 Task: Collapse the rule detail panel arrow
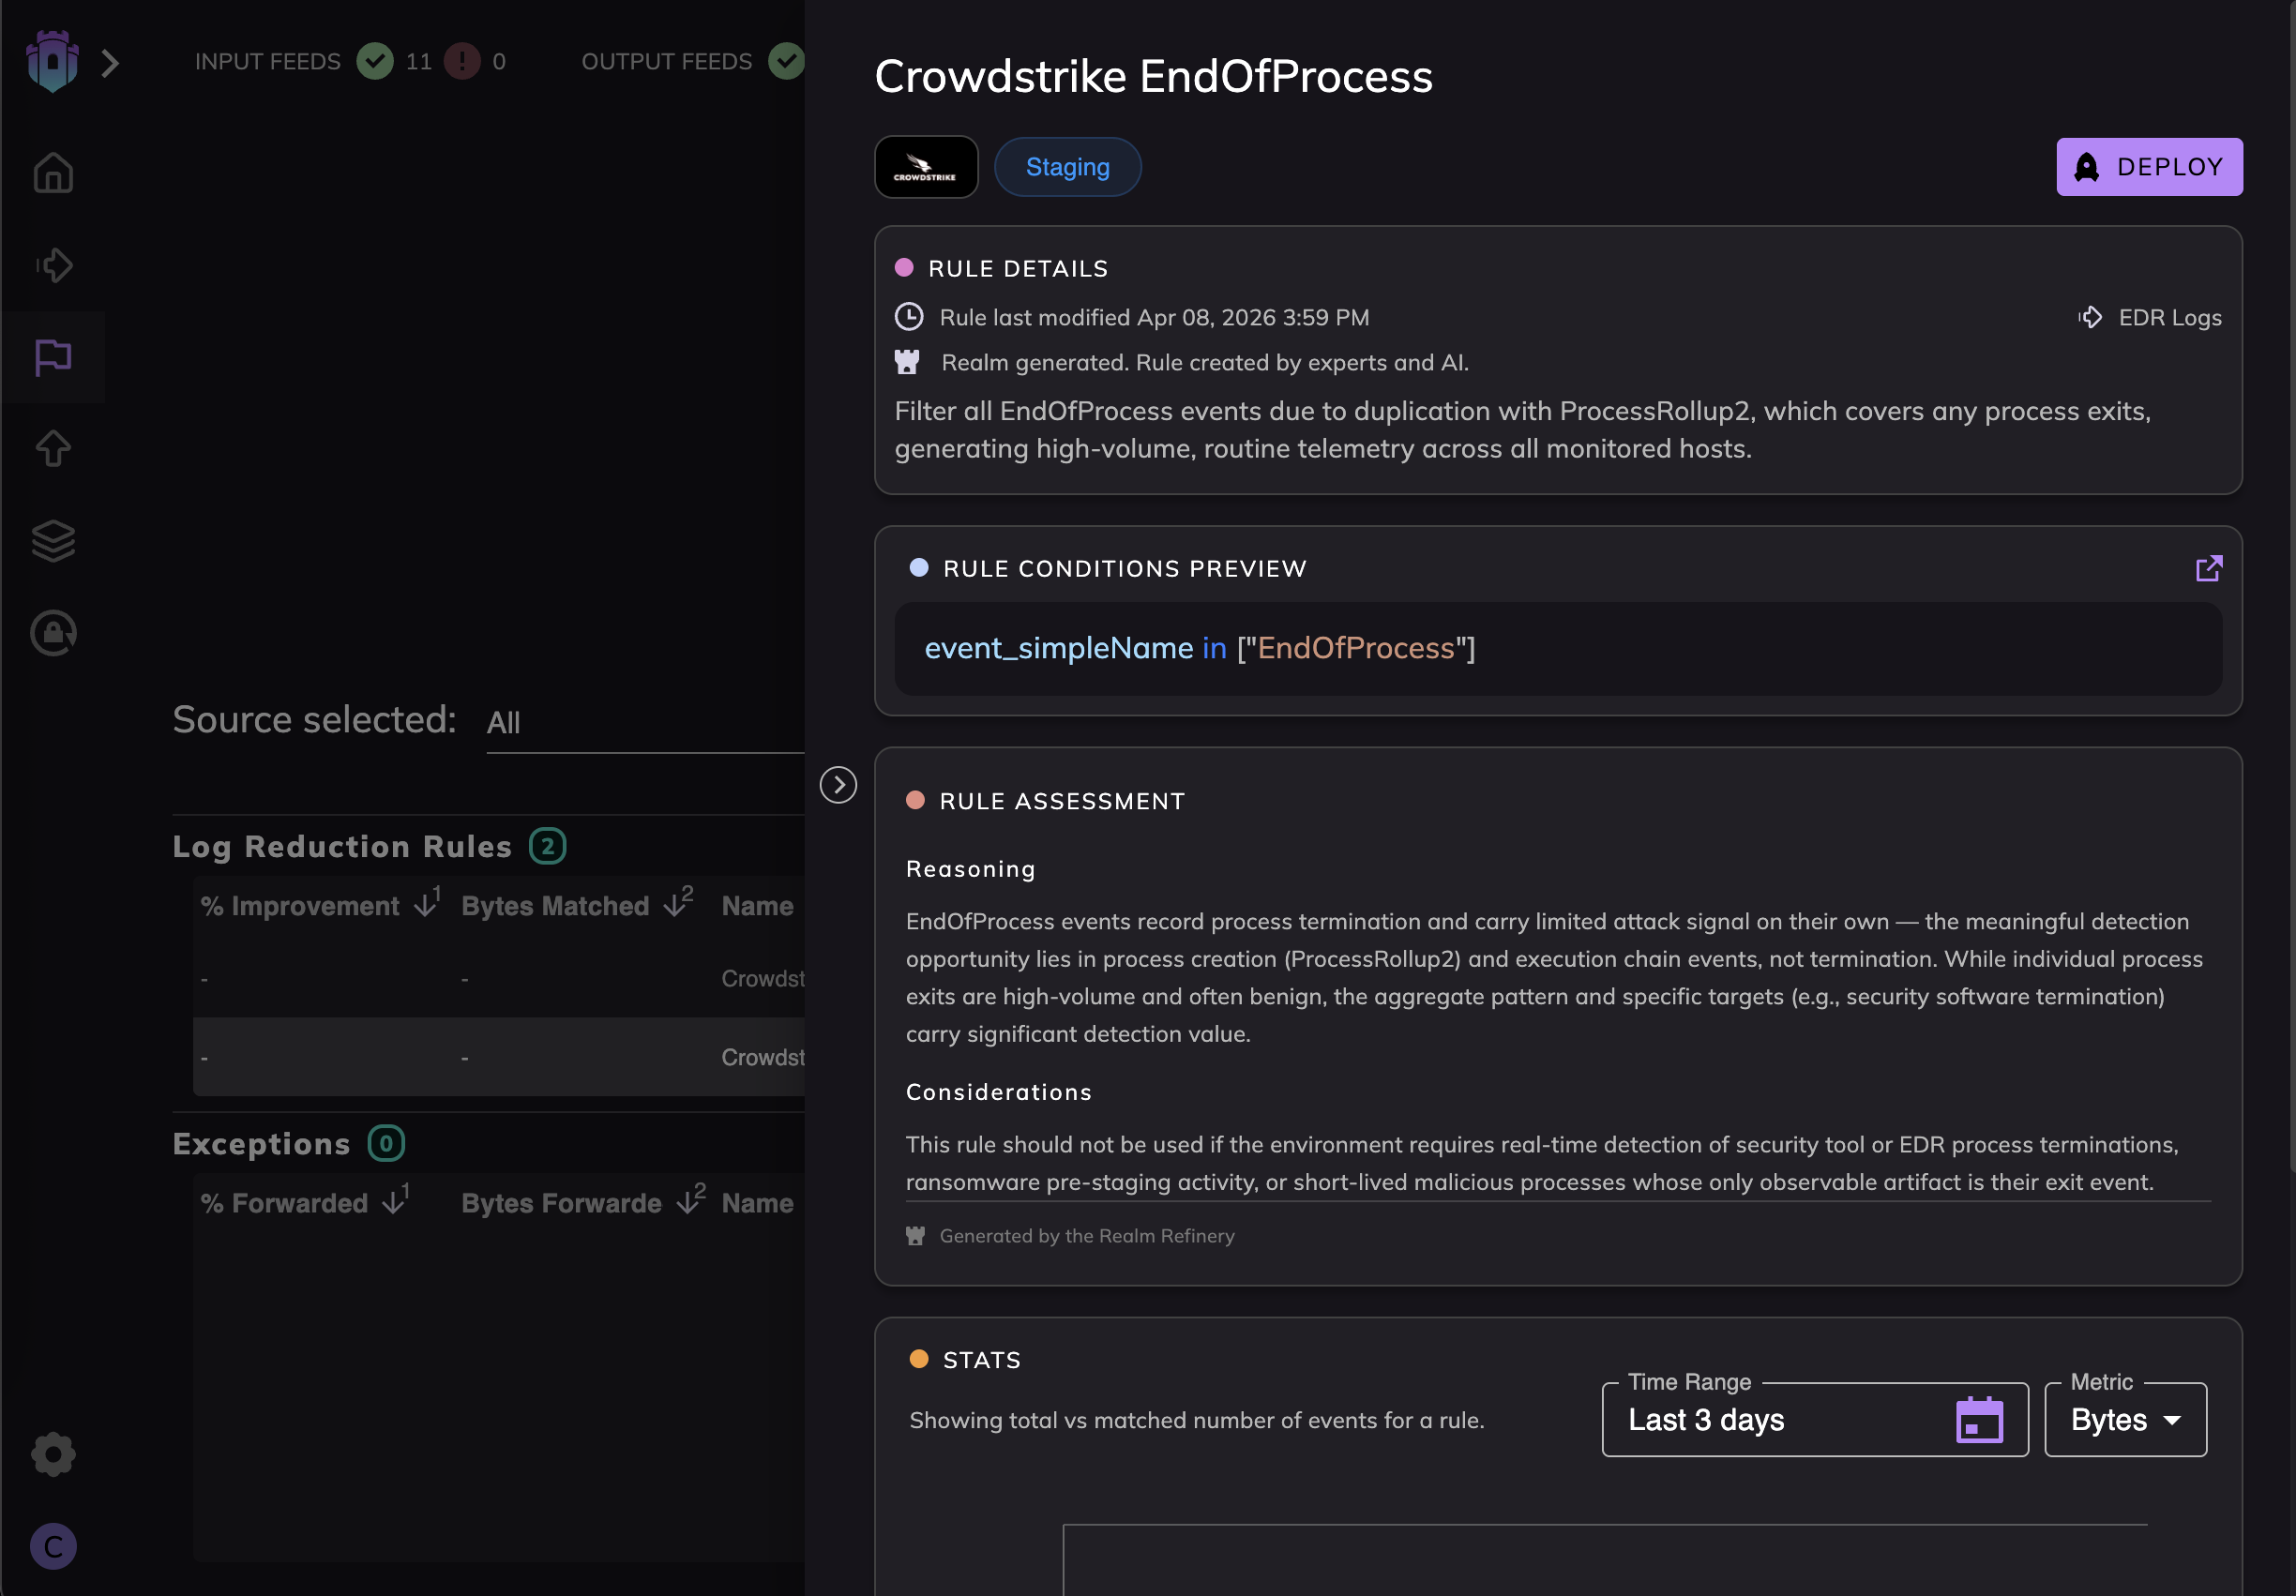[x=838, y=785]
